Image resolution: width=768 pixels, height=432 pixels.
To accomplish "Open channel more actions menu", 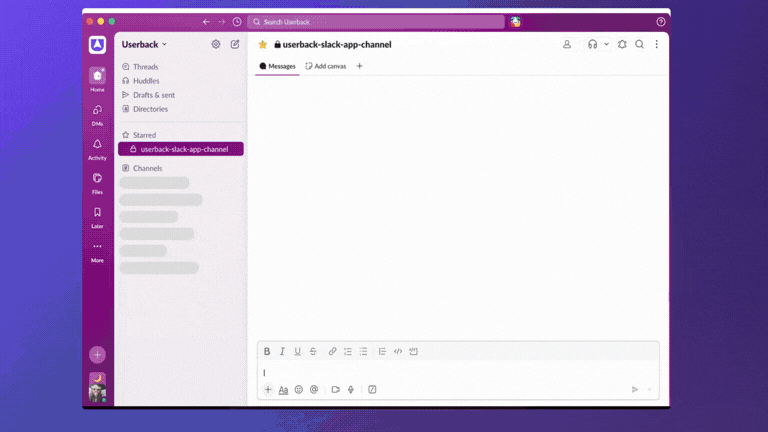I will tap(656, 44).
